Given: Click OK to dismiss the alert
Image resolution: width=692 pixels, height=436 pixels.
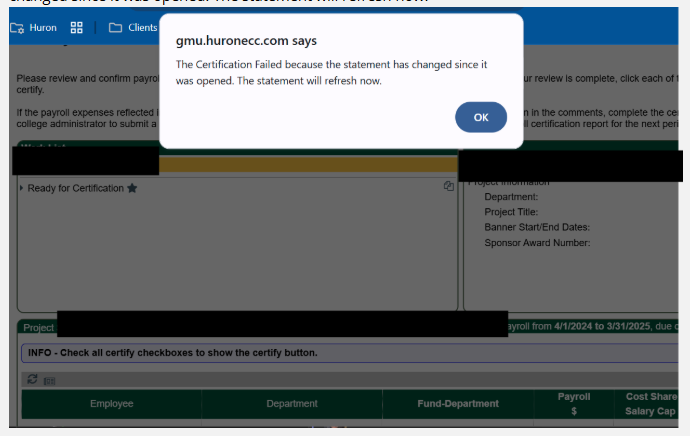Looking at the screenshot, I should coord(481,117).
